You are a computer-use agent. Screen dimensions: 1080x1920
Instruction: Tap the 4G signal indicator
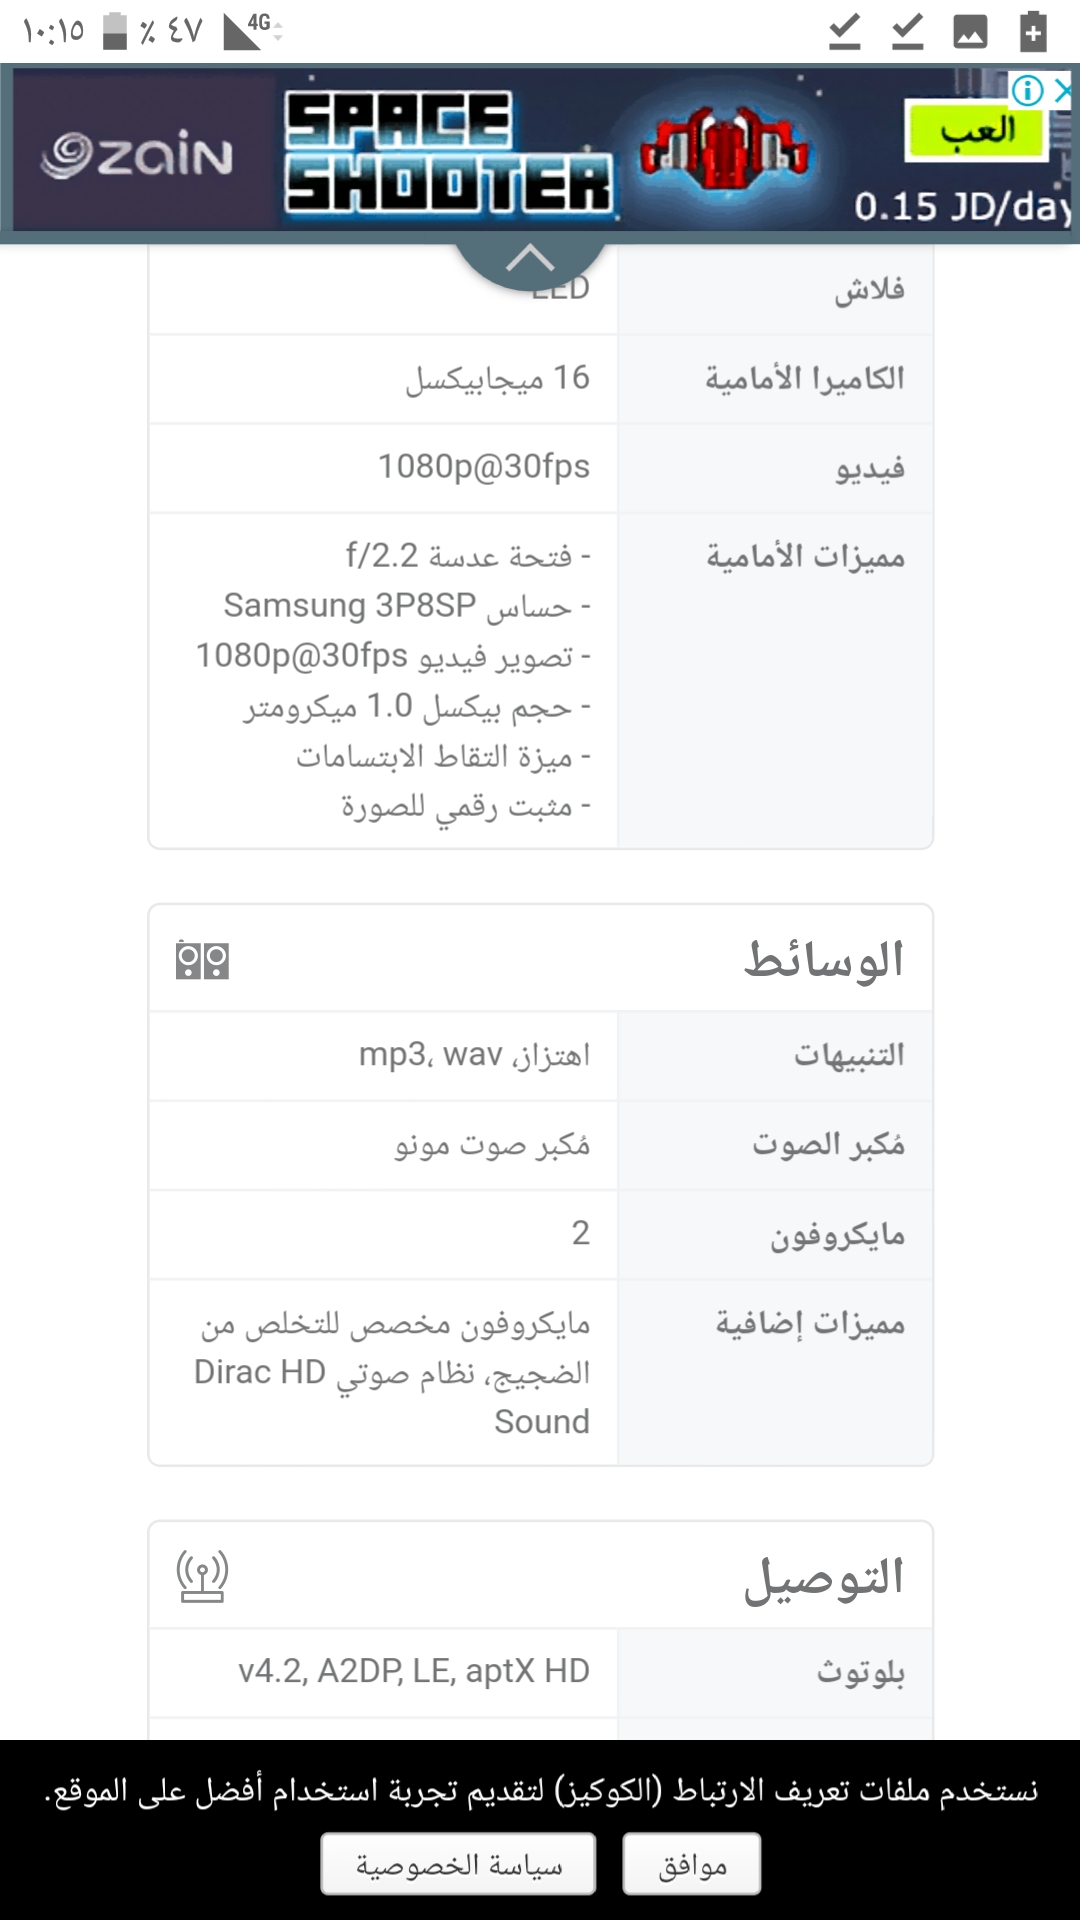click(250, 31)
